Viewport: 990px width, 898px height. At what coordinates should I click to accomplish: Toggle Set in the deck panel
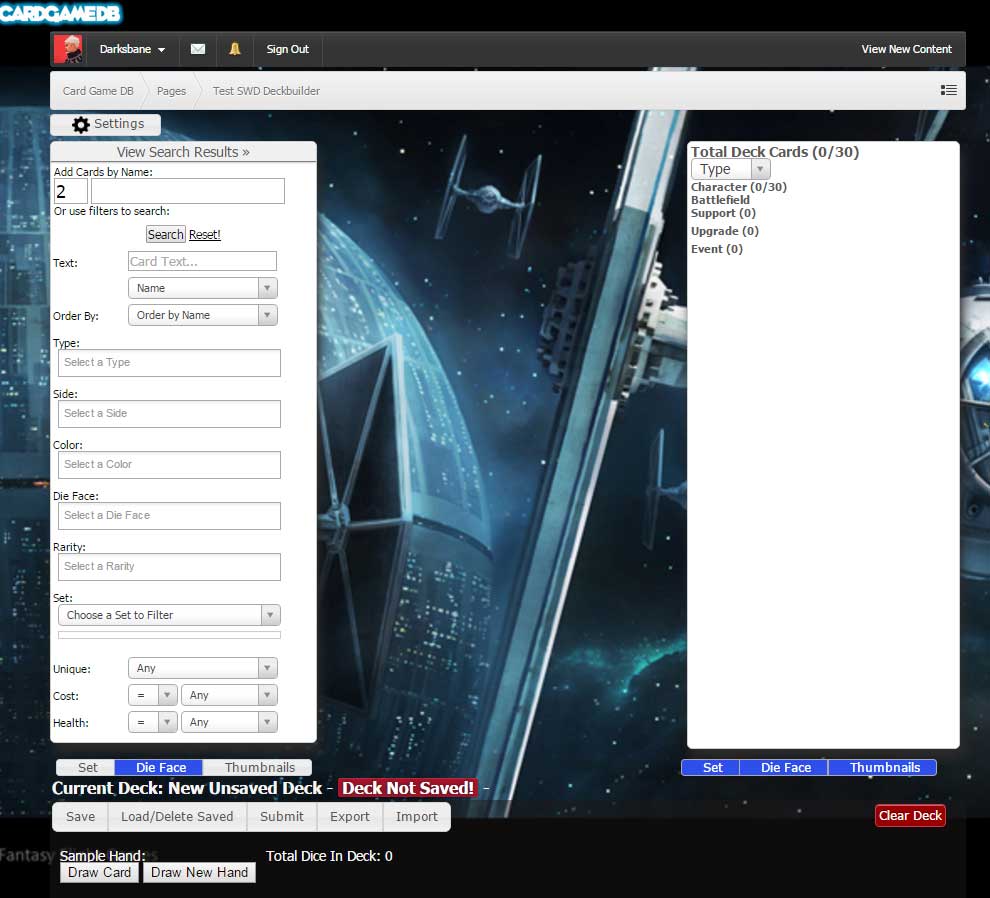point(712,767)
